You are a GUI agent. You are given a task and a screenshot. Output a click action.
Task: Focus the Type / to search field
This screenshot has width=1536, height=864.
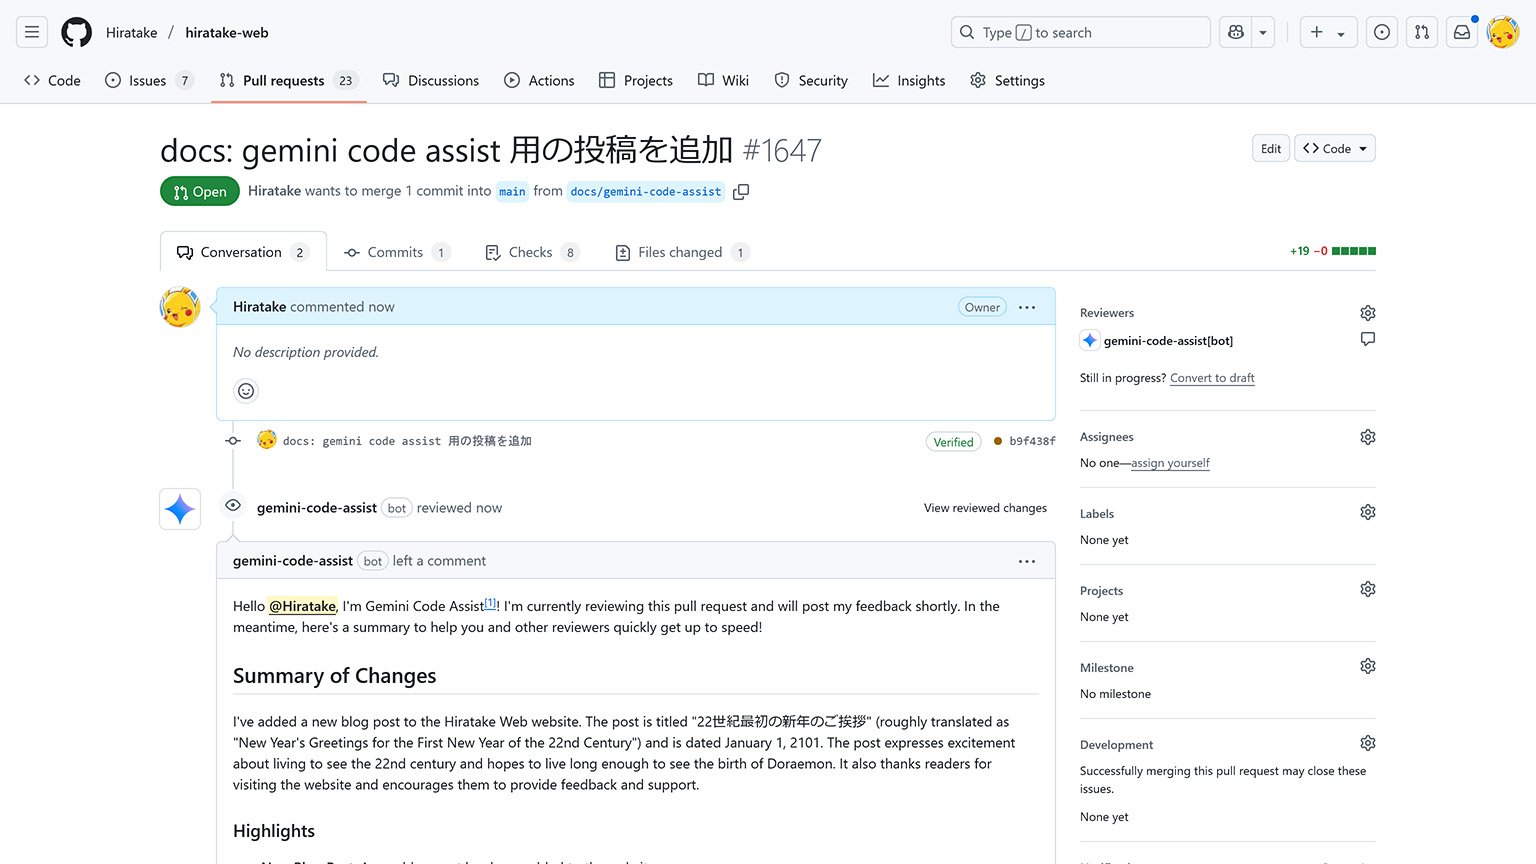(1080, 32)
